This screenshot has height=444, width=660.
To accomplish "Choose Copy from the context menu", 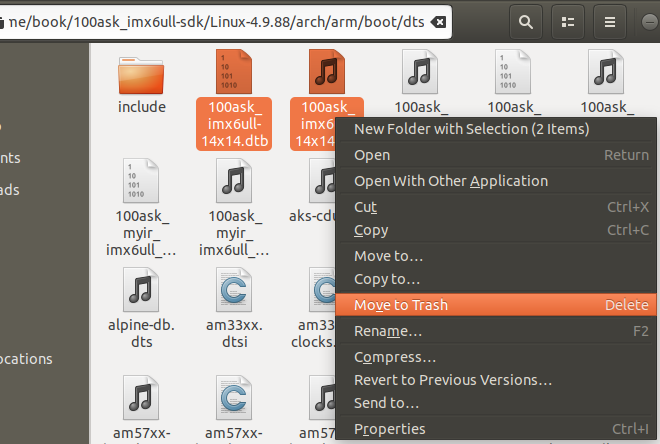I will [496, 230].
